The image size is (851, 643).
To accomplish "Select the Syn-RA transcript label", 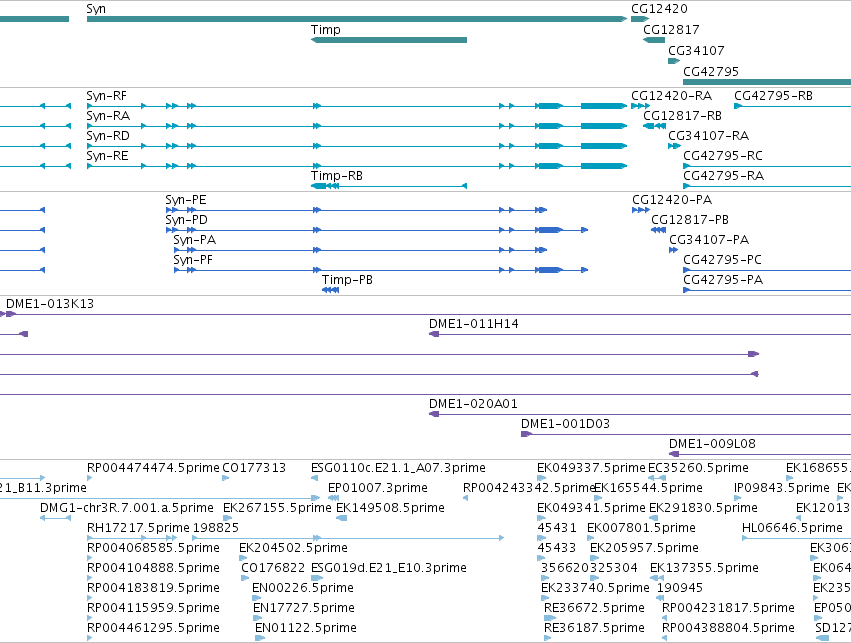I will point(108,116).
